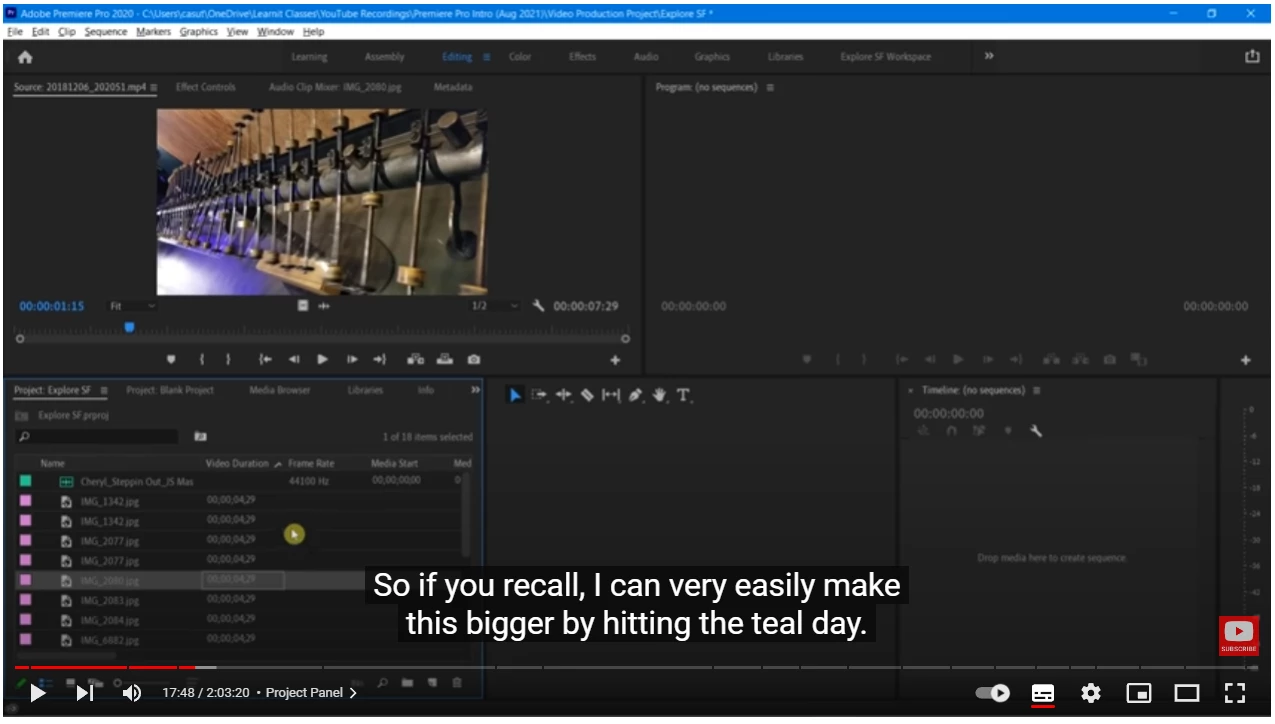The image size is (1275, 724).
Task: Select the Ripple Edit tool
Action: pyautogui.click(x=564, y=395)
